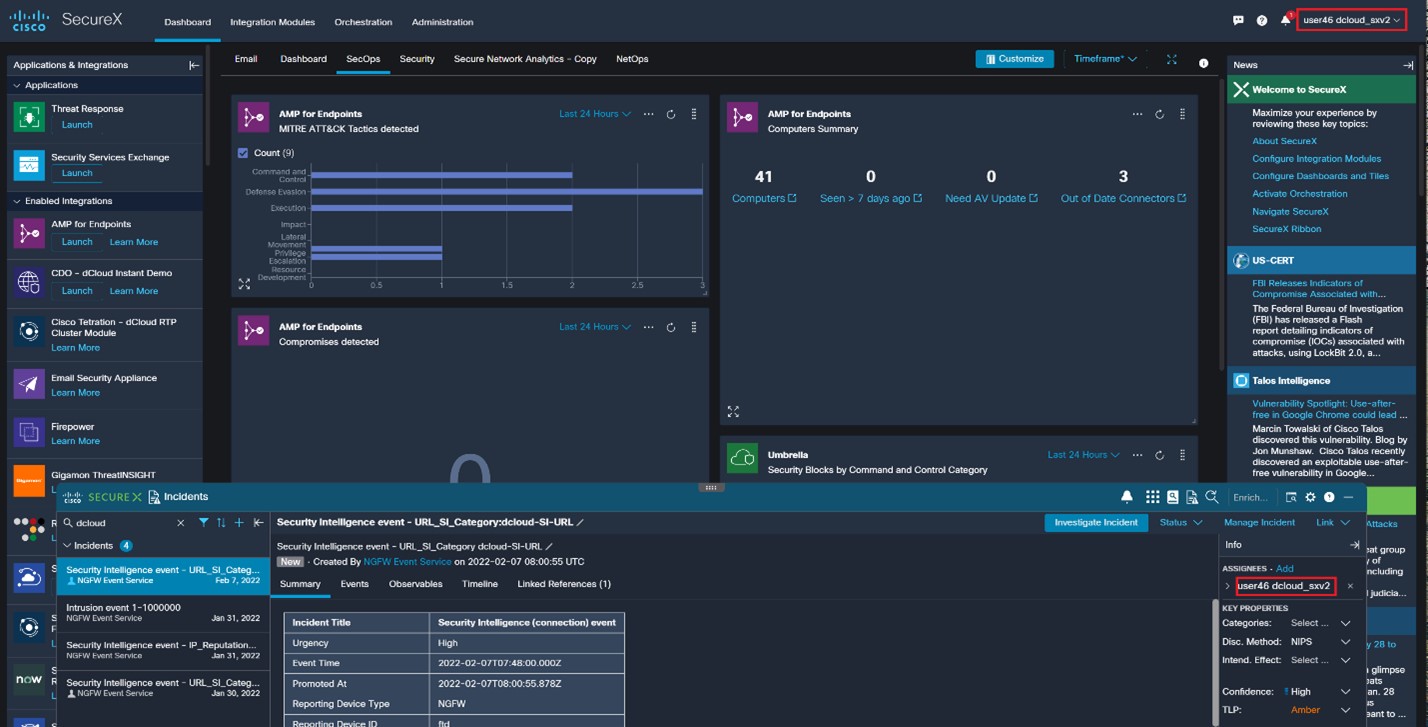The image size is (1428, 727).
Task: Filter the incidents list
Action: point(204,522)
